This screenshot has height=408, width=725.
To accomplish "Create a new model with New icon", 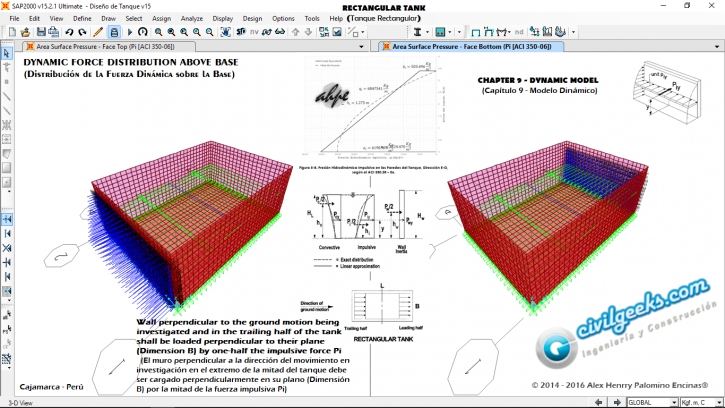I will (x=12, y=32).
